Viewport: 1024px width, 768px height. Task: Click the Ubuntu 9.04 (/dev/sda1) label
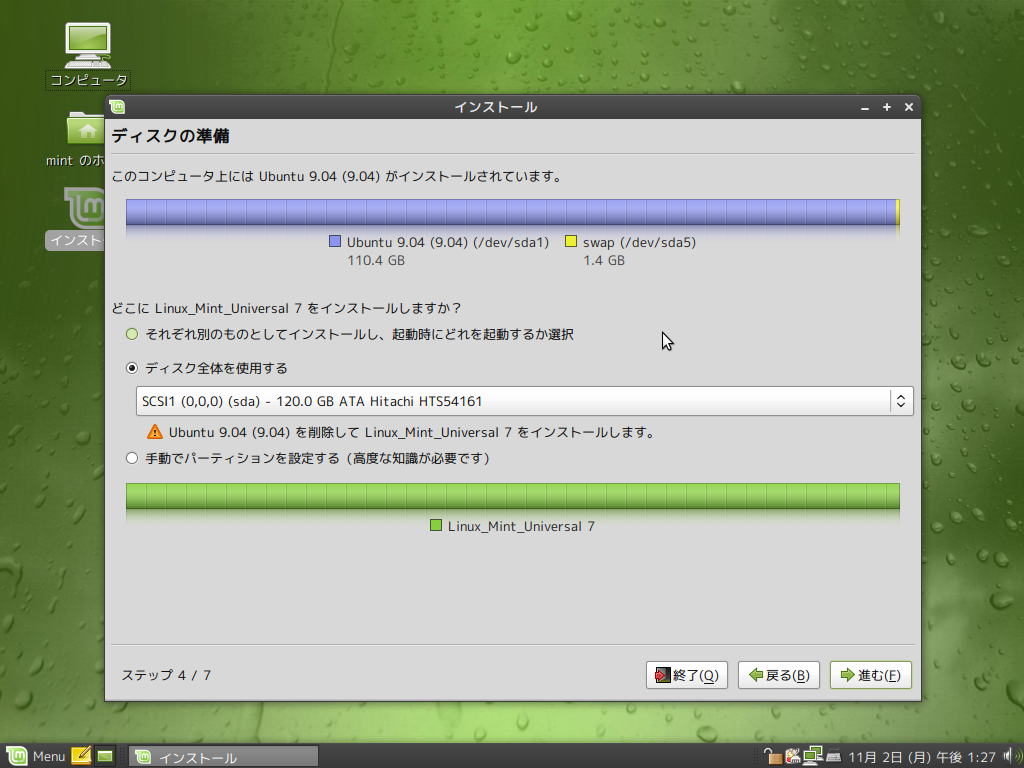(x=447, y=242)
